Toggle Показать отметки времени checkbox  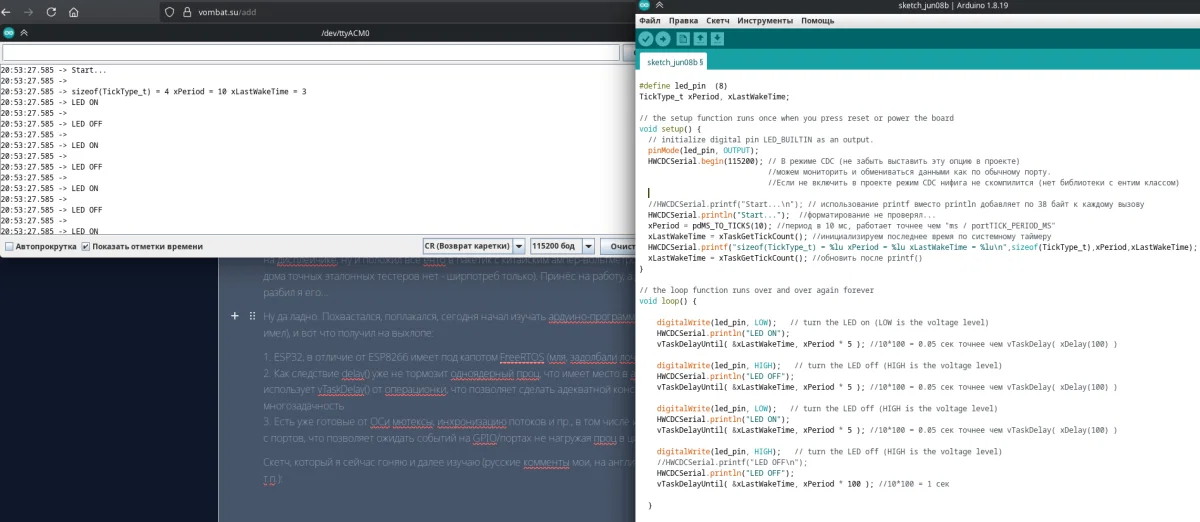point(85,246)
